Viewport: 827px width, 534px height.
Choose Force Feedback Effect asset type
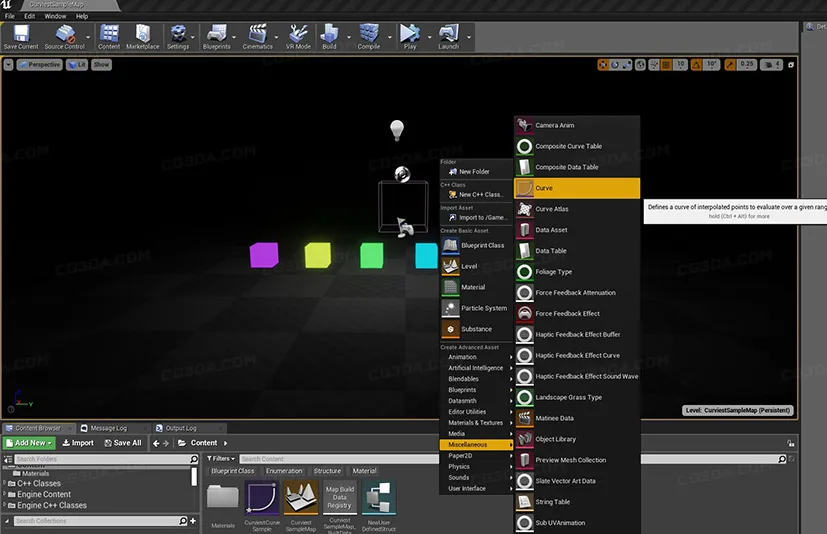pos(577,313)
